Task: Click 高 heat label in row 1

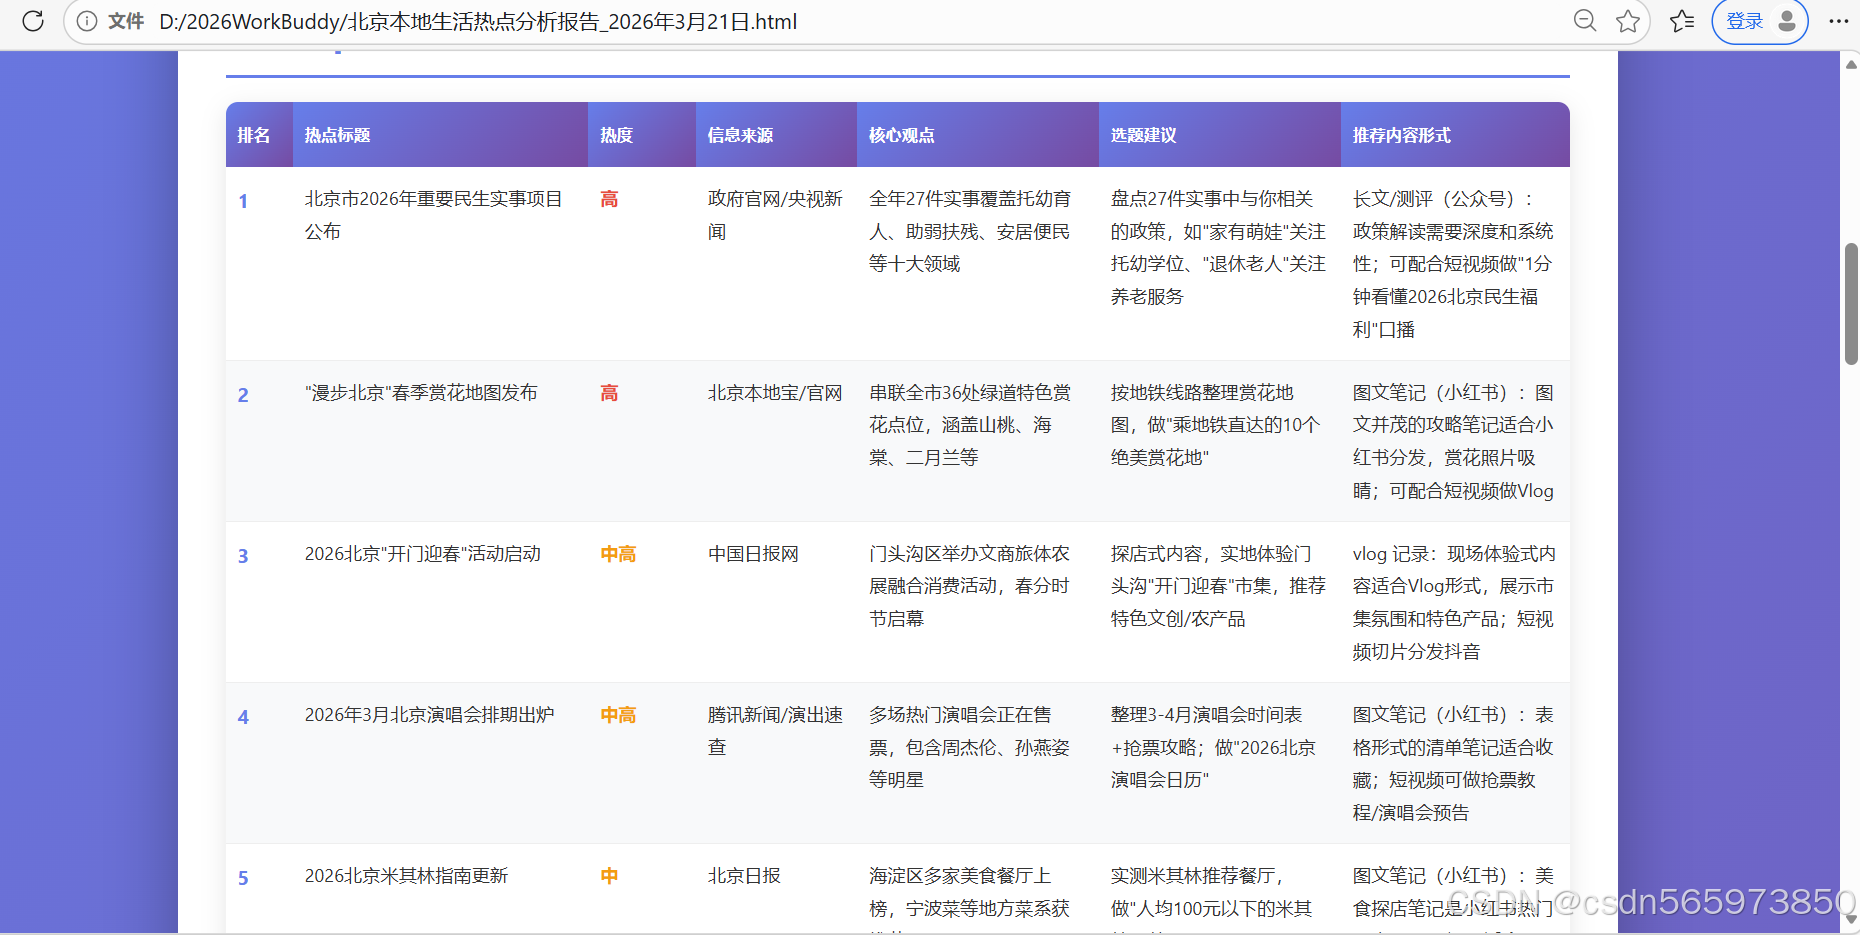Action: (609, 199)
